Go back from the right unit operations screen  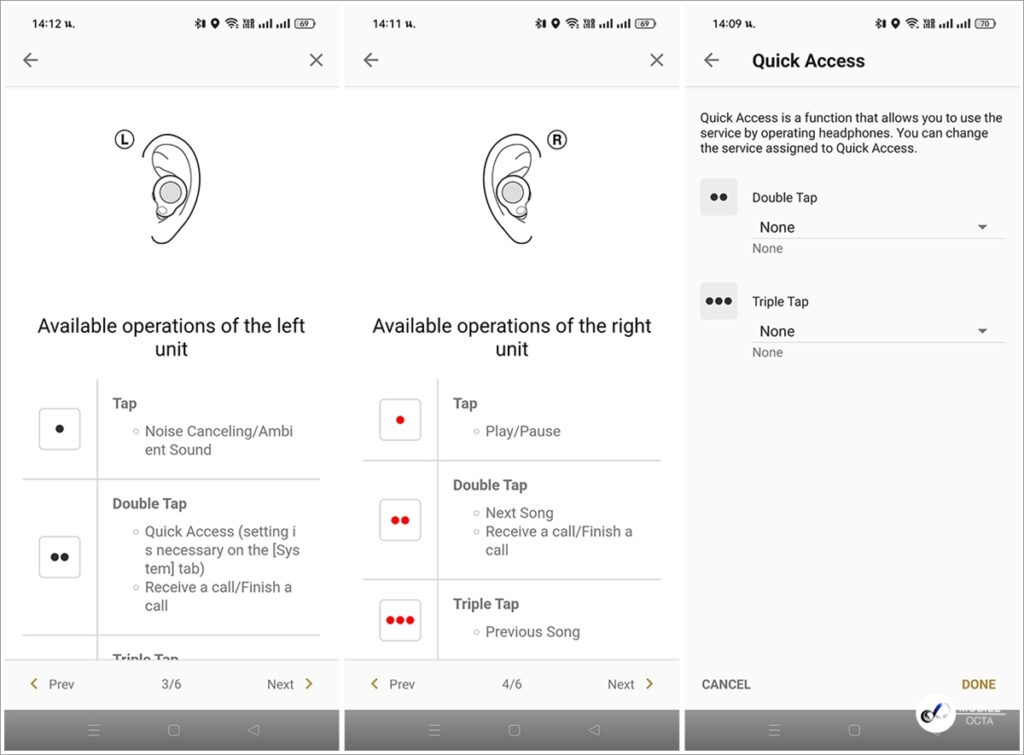coord(371,60)
